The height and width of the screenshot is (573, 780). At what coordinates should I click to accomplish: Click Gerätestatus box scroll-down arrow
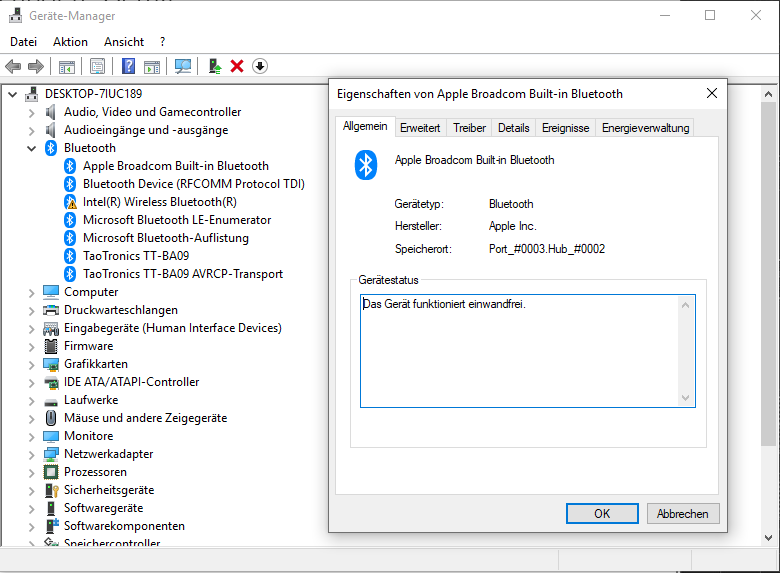(x=685, y=397)
